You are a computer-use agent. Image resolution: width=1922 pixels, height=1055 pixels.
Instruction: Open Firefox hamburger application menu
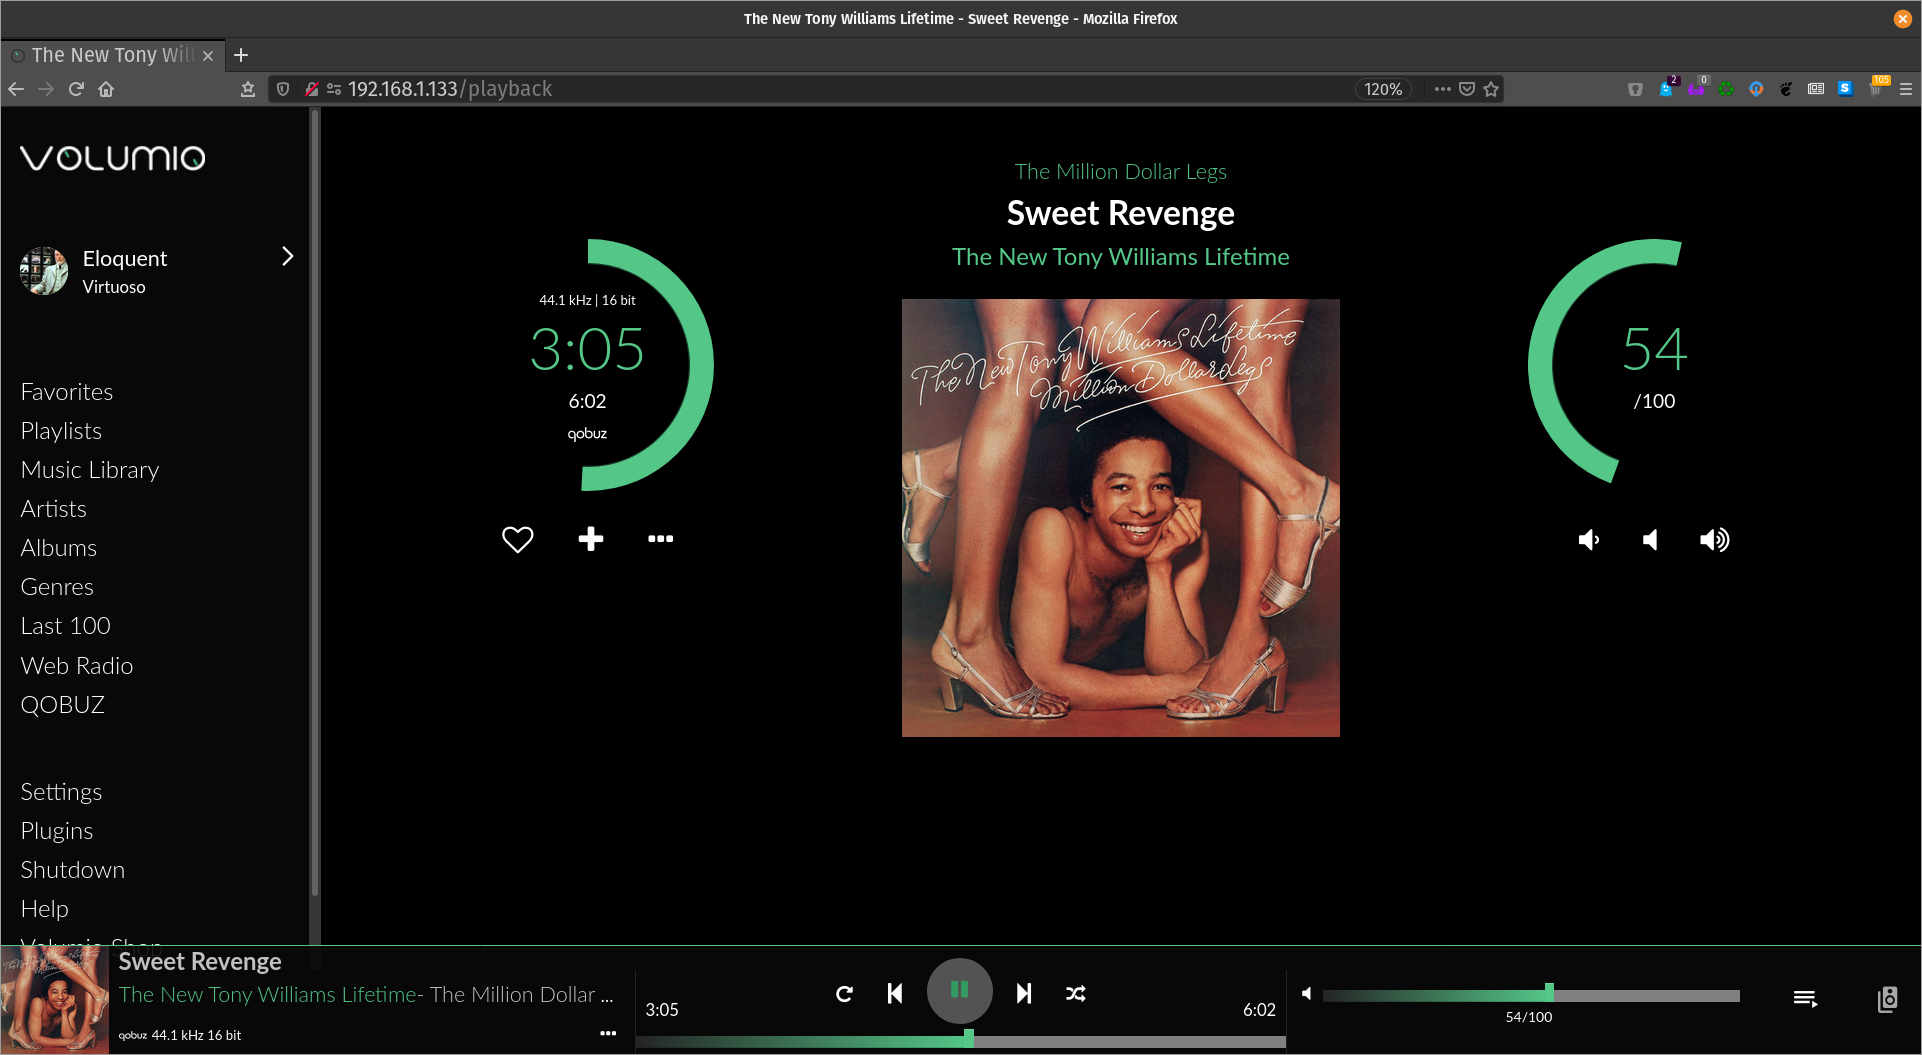(1906, 89)
